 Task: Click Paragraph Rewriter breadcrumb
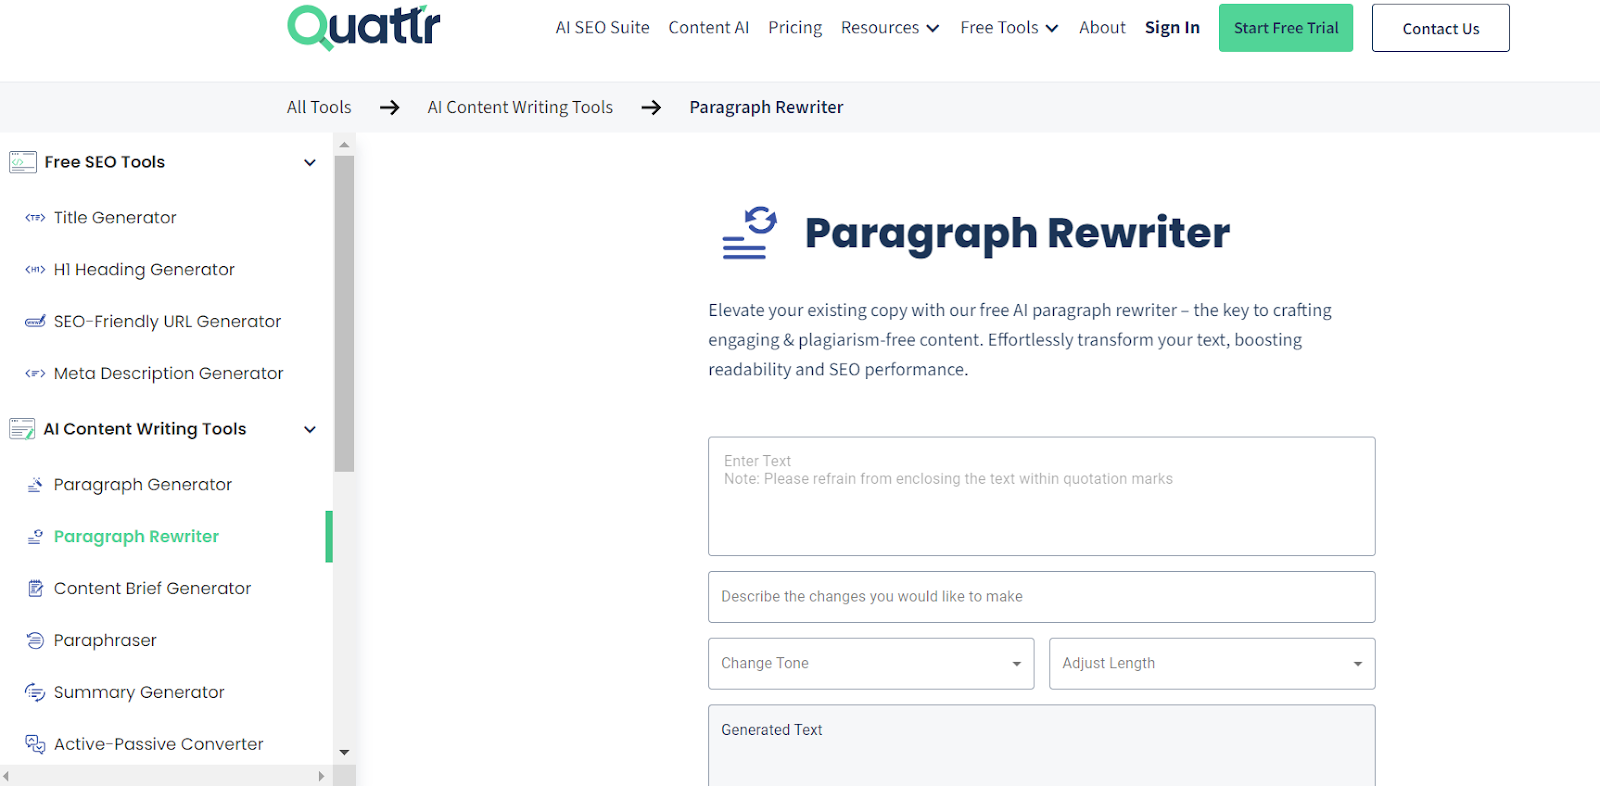pos(766,107)
